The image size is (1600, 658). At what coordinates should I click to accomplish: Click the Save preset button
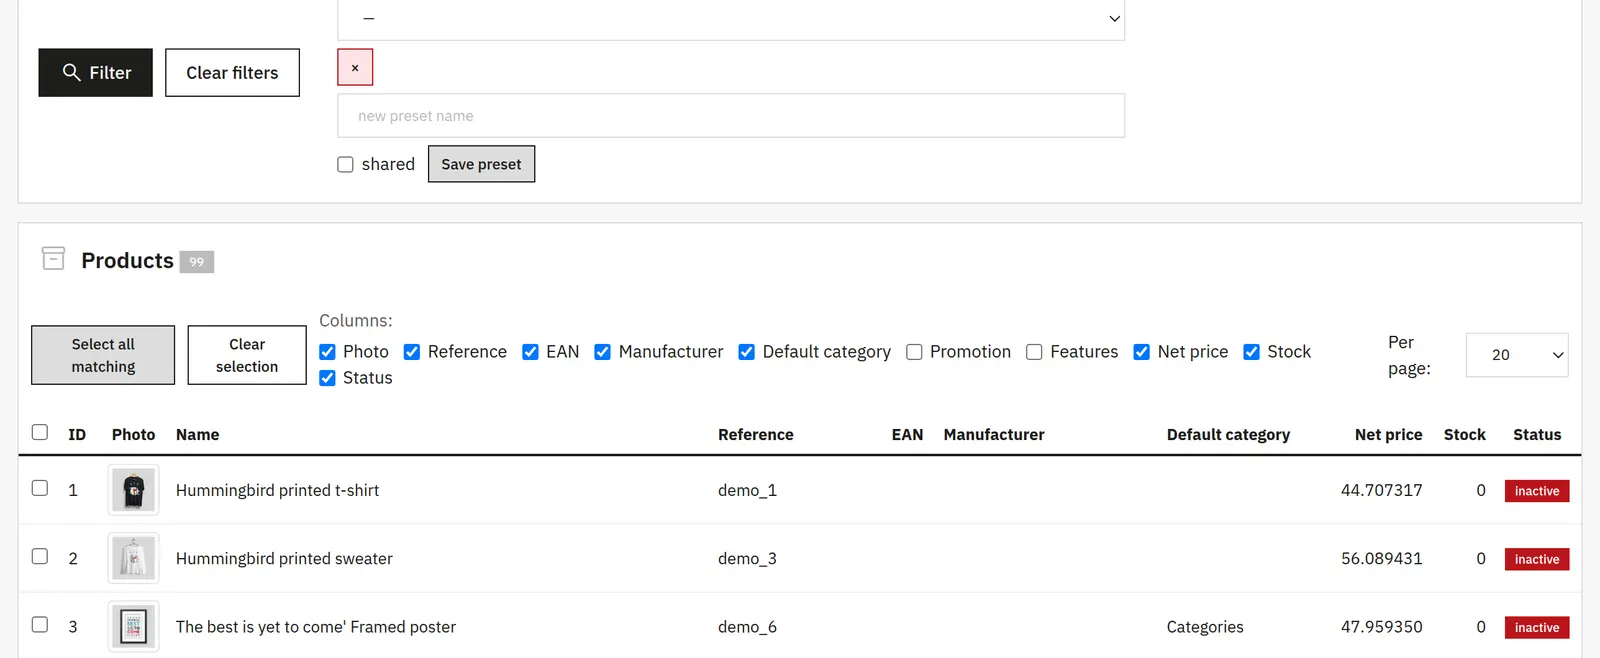click(481, 164)
